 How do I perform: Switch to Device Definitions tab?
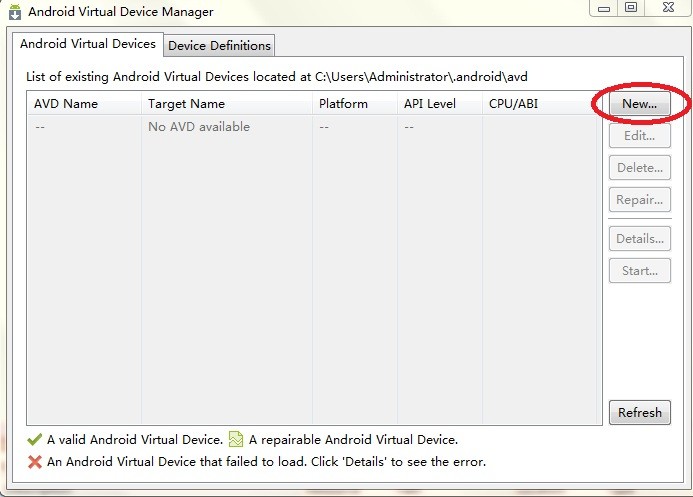(219, 46)
